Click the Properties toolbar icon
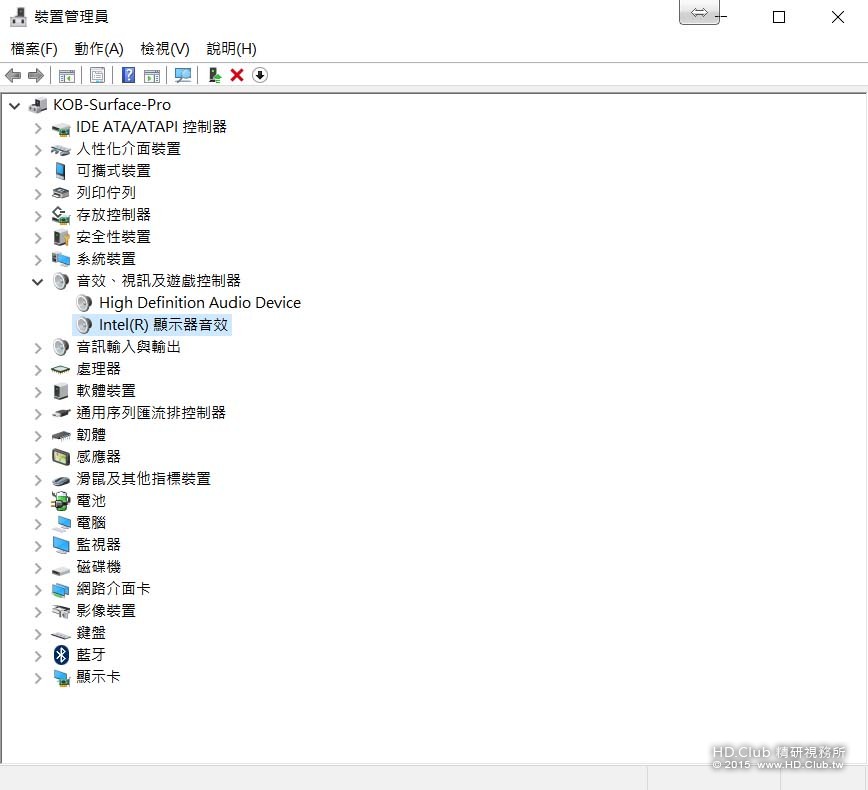 [x=97, y=75]
